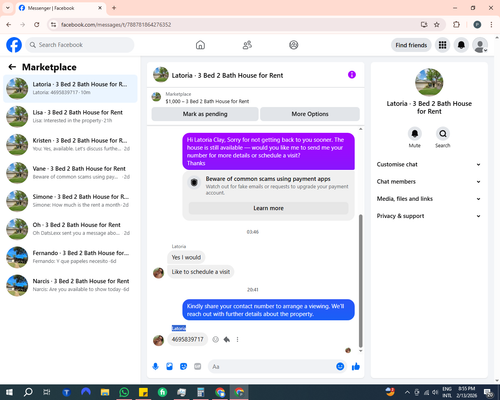Reply to the 4695839717 message
The image size is (500, 400).
click(227, 339)
